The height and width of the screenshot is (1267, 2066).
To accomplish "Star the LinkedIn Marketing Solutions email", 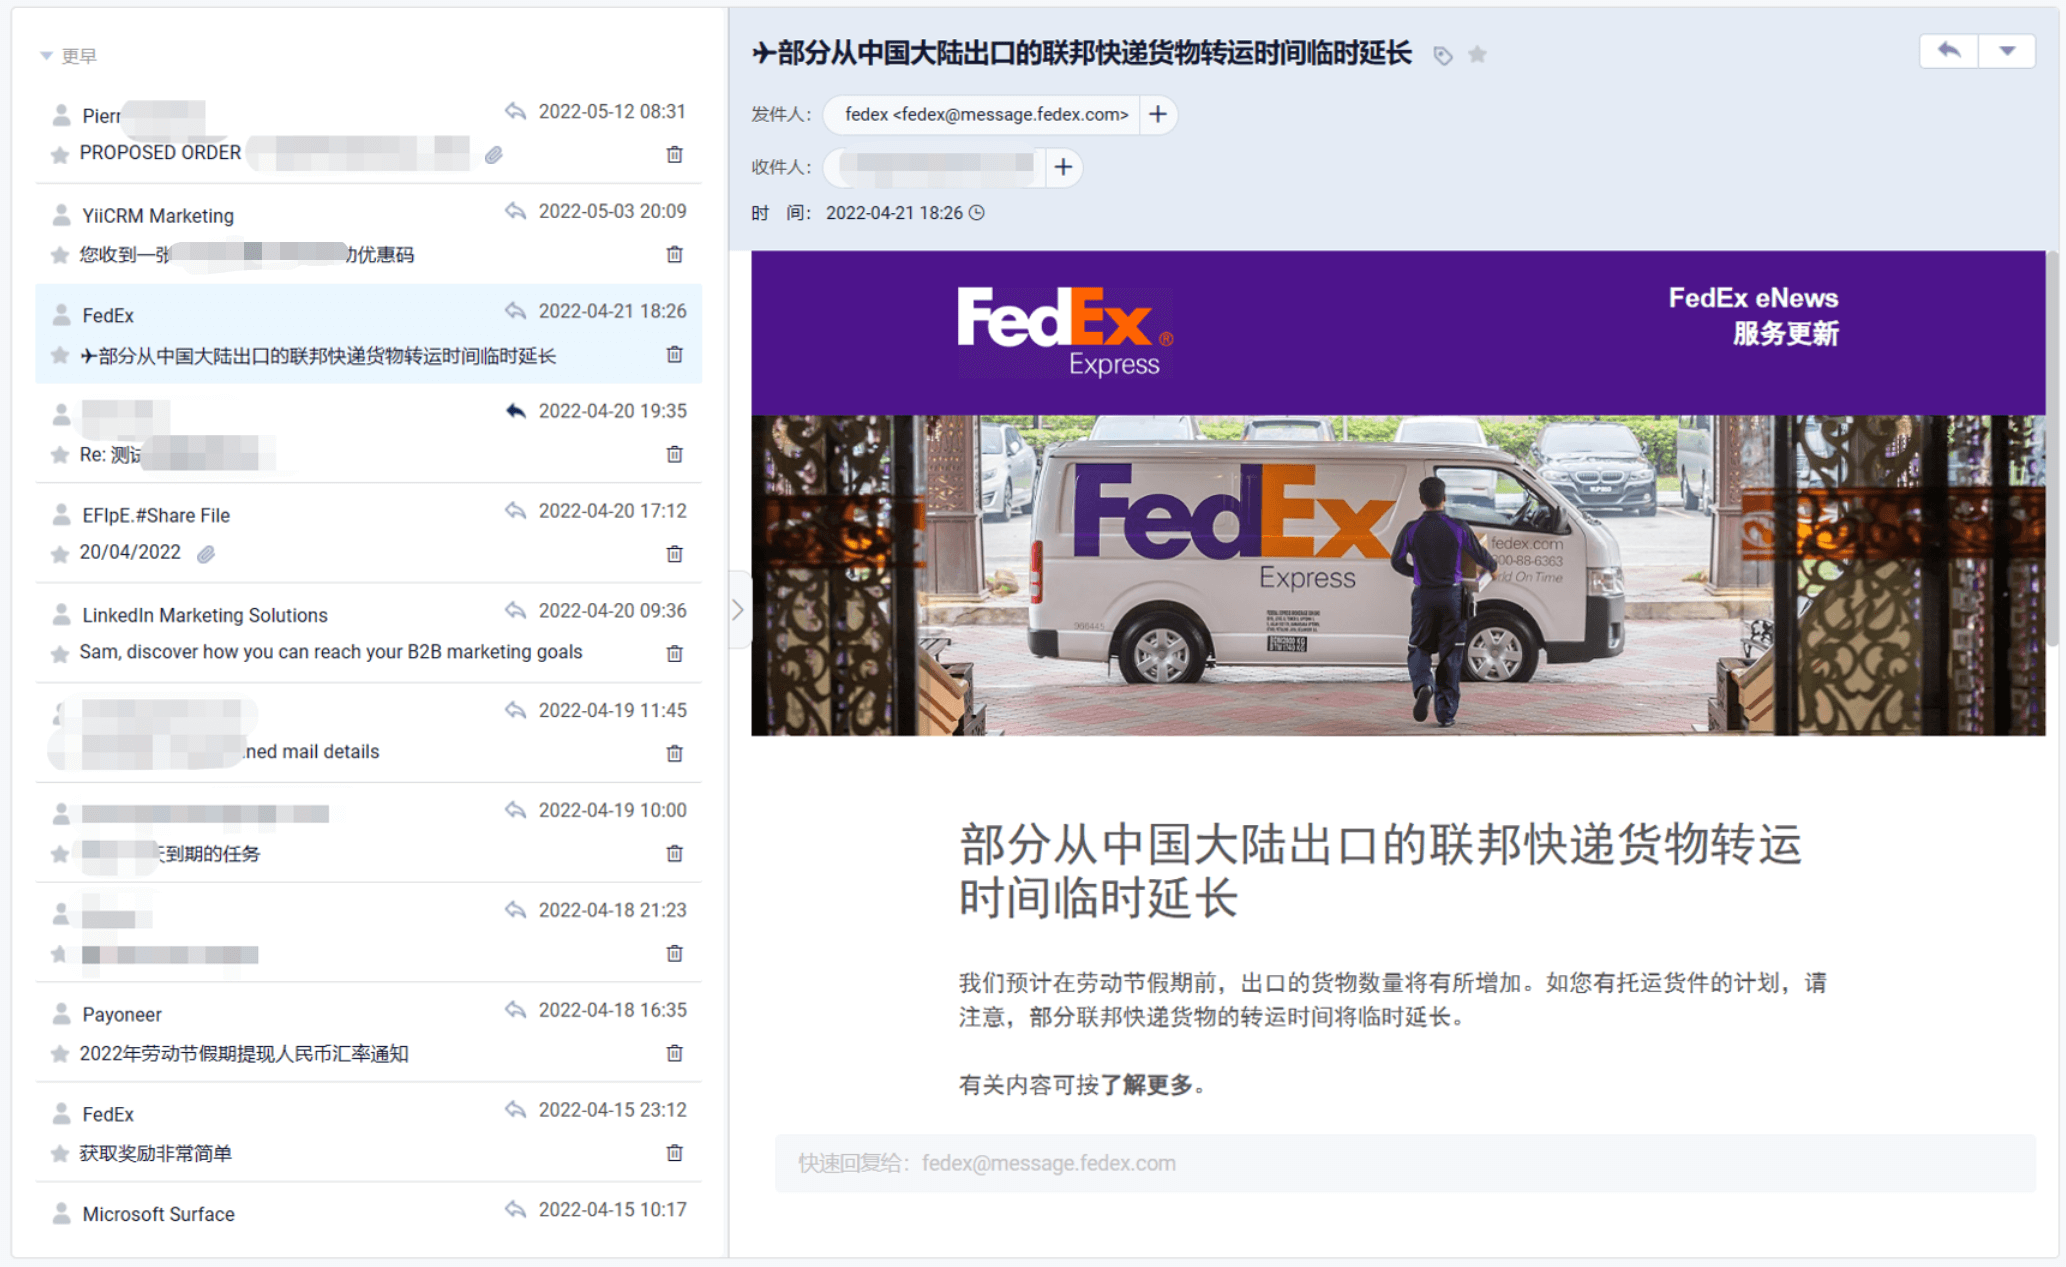I will [60, 654].
